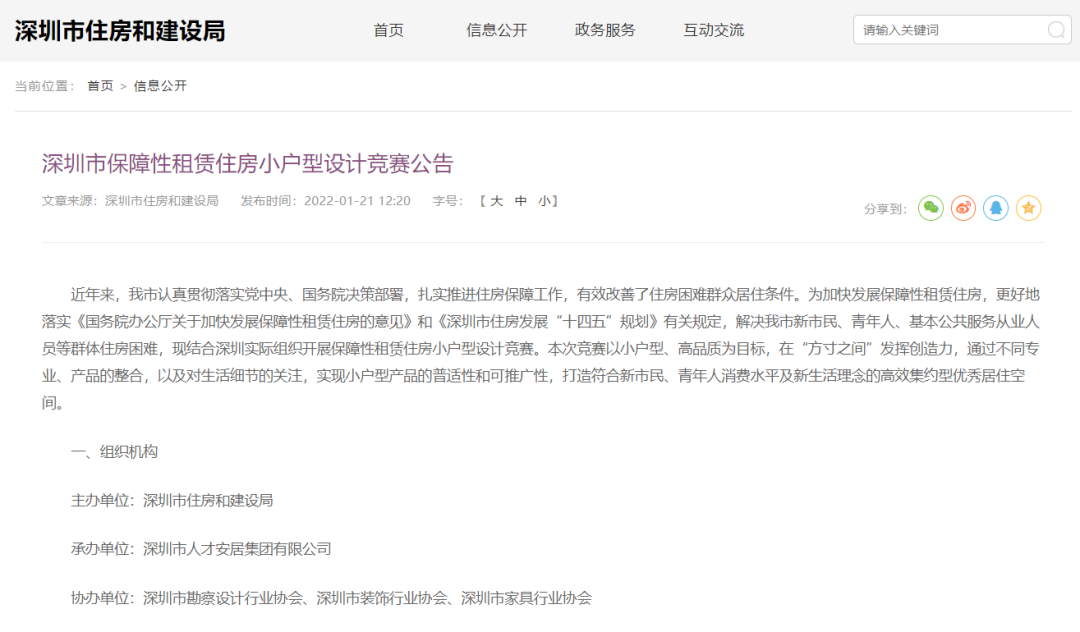The width and height of the screenshot is (1080, 632).
Task: Click the 字号 label
Action: [x=448, y=201]
